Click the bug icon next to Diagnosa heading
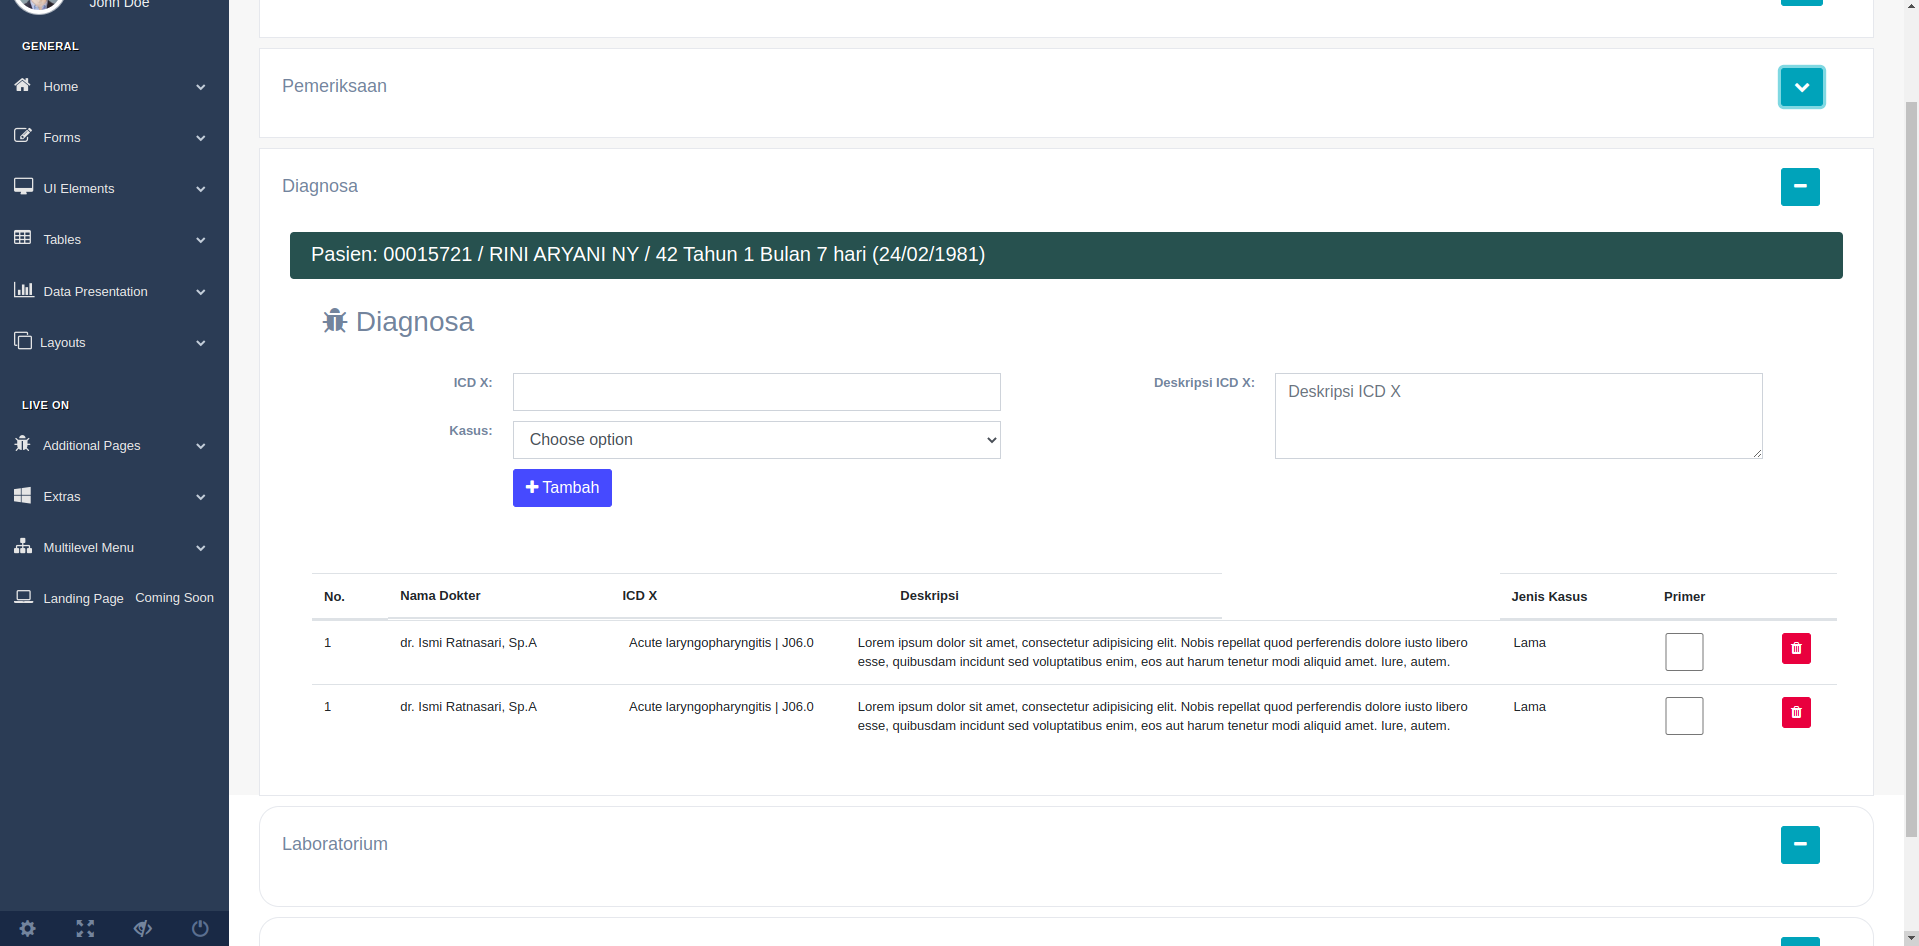Viewport: 1919px width, 946px height. [x=335, y=321]
